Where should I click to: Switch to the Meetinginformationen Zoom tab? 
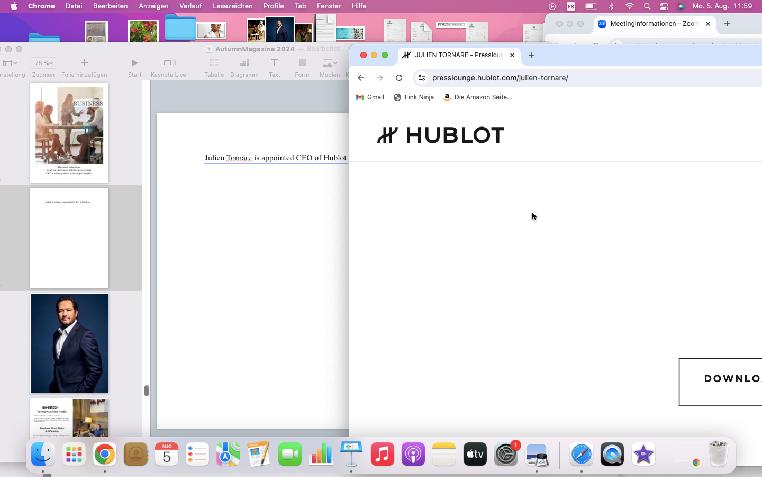[653, 23]
